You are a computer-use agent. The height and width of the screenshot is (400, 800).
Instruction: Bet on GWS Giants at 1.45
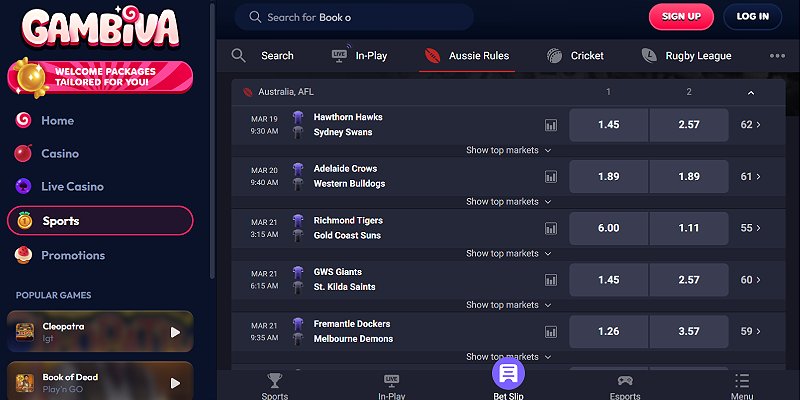pyautogui.click(x=609, y=280)
